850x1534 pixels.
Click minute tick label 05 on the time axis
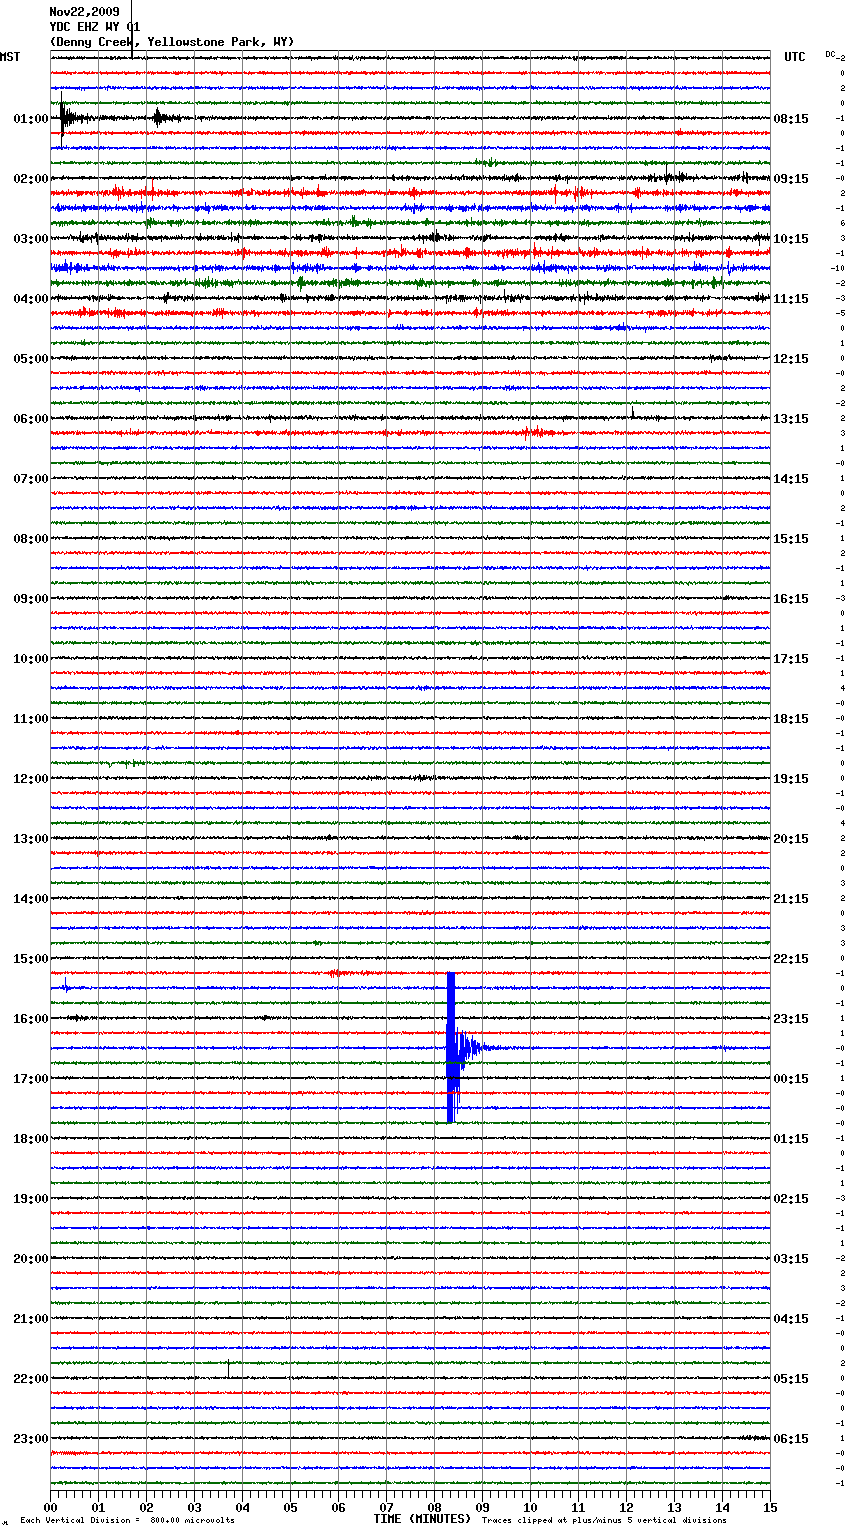pos(290,1507)
